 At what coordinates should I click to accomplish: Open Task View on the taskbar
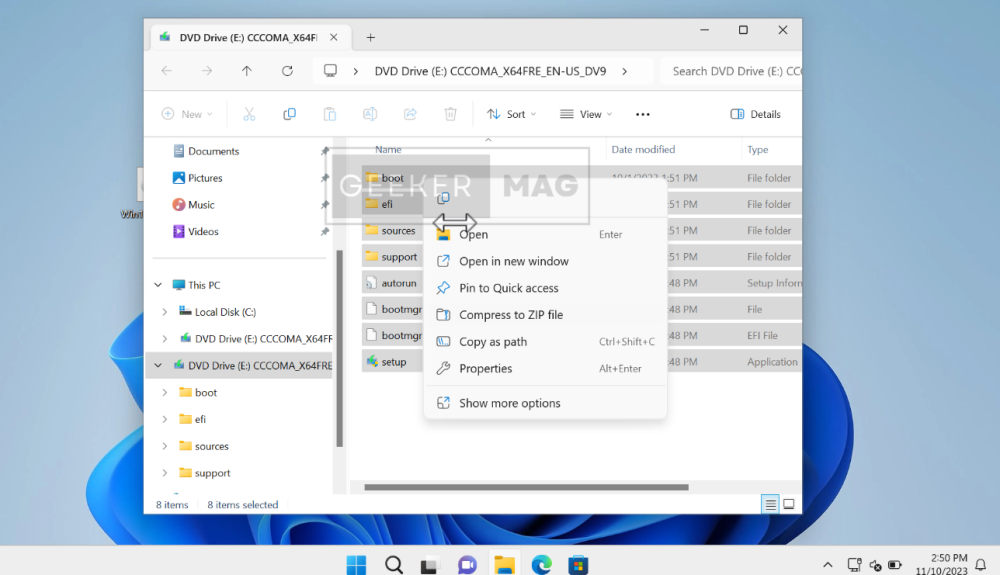[x=430, y=564]
